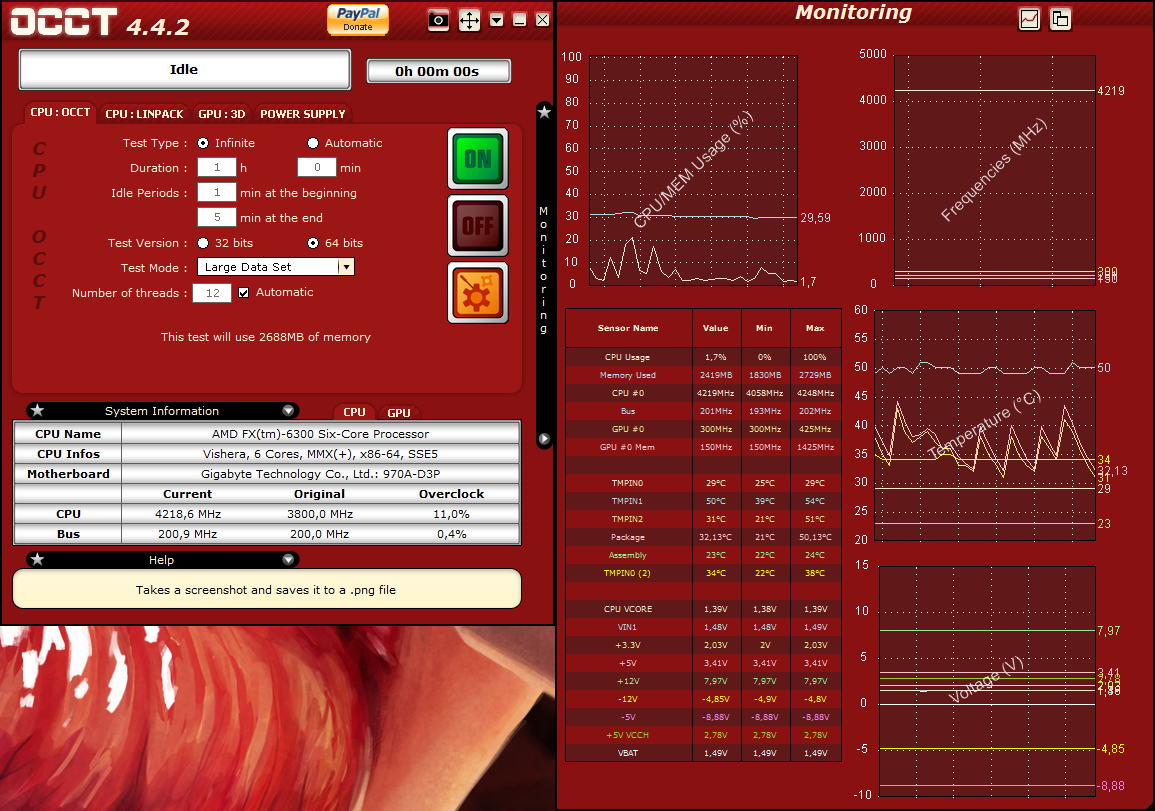This screenshot has width=1155, height=811.
Task: Open the CPU system info tab
Action: pos(354,412)
